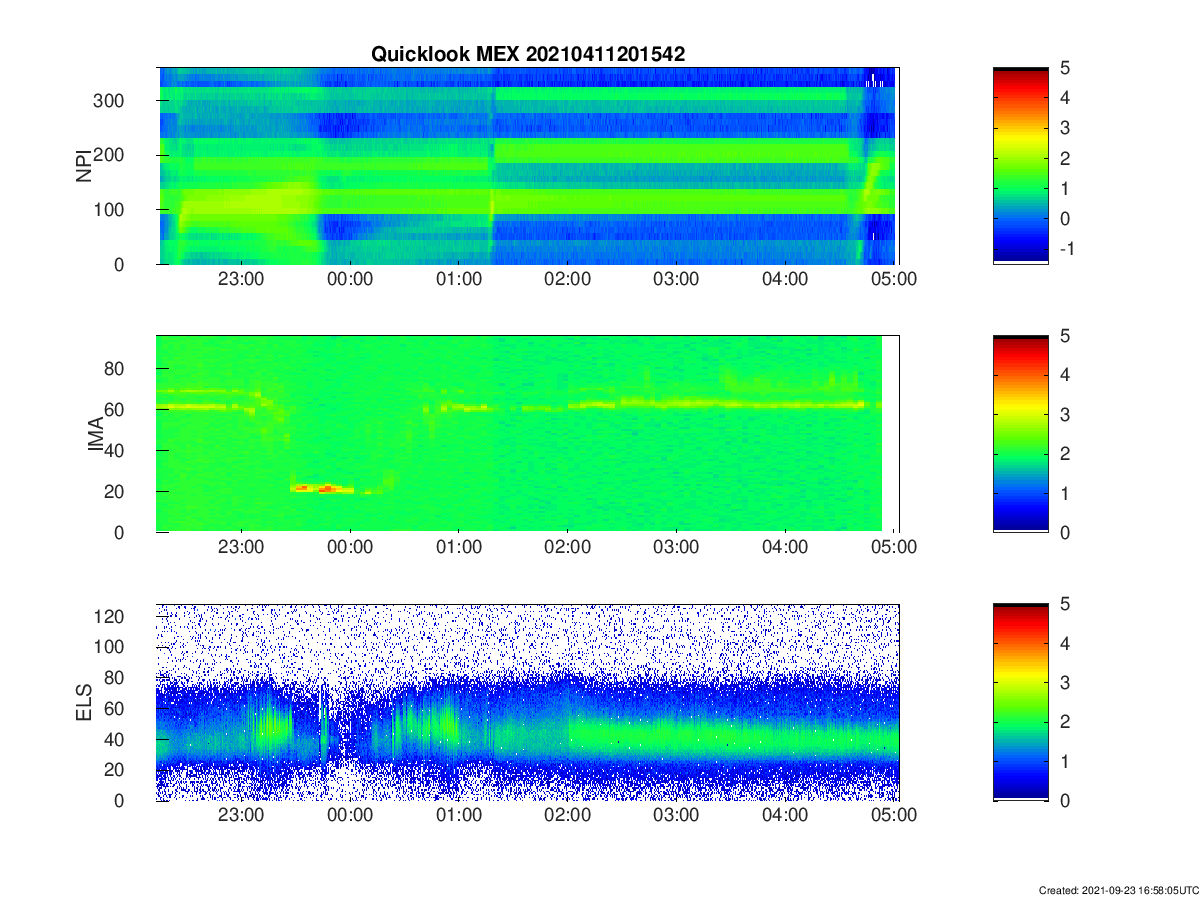Click 05:00 time label under NPI panel

click(894, 280)
